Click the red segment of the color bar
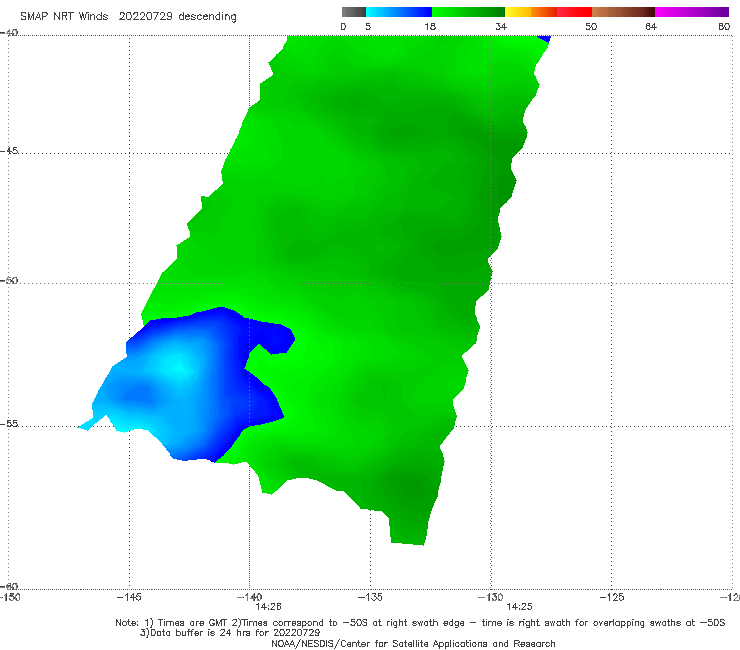Image resolution: width=740 pixels, height=650 pixels. coord(574,12)
